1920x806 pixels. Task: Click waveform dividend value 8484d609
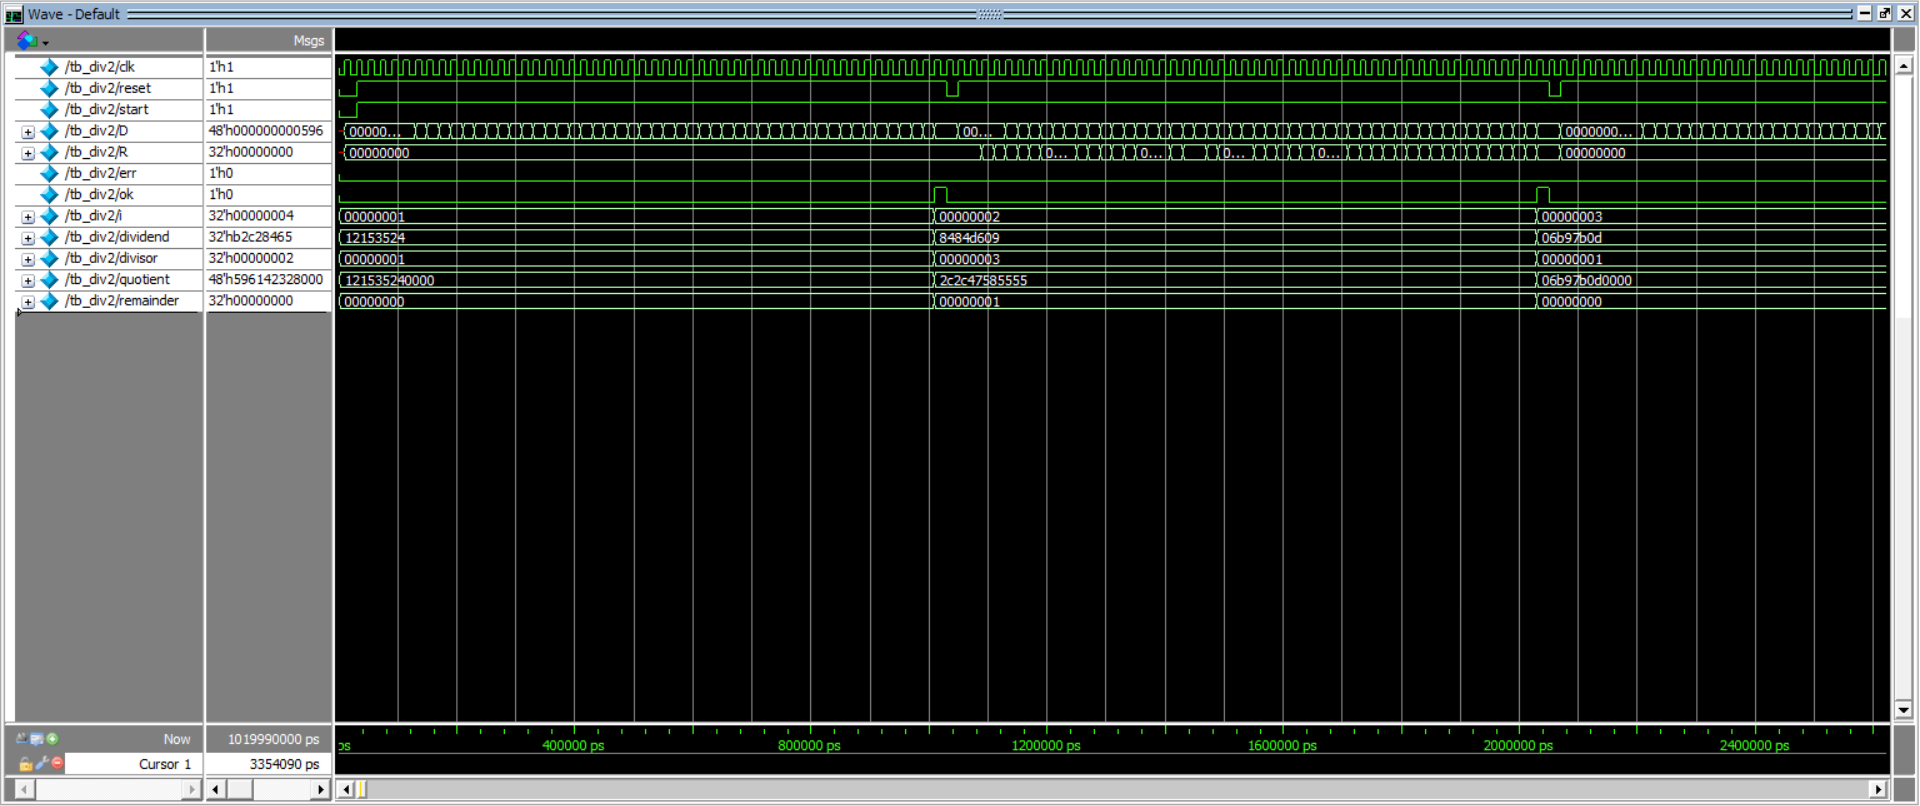[x=969, y=238]
